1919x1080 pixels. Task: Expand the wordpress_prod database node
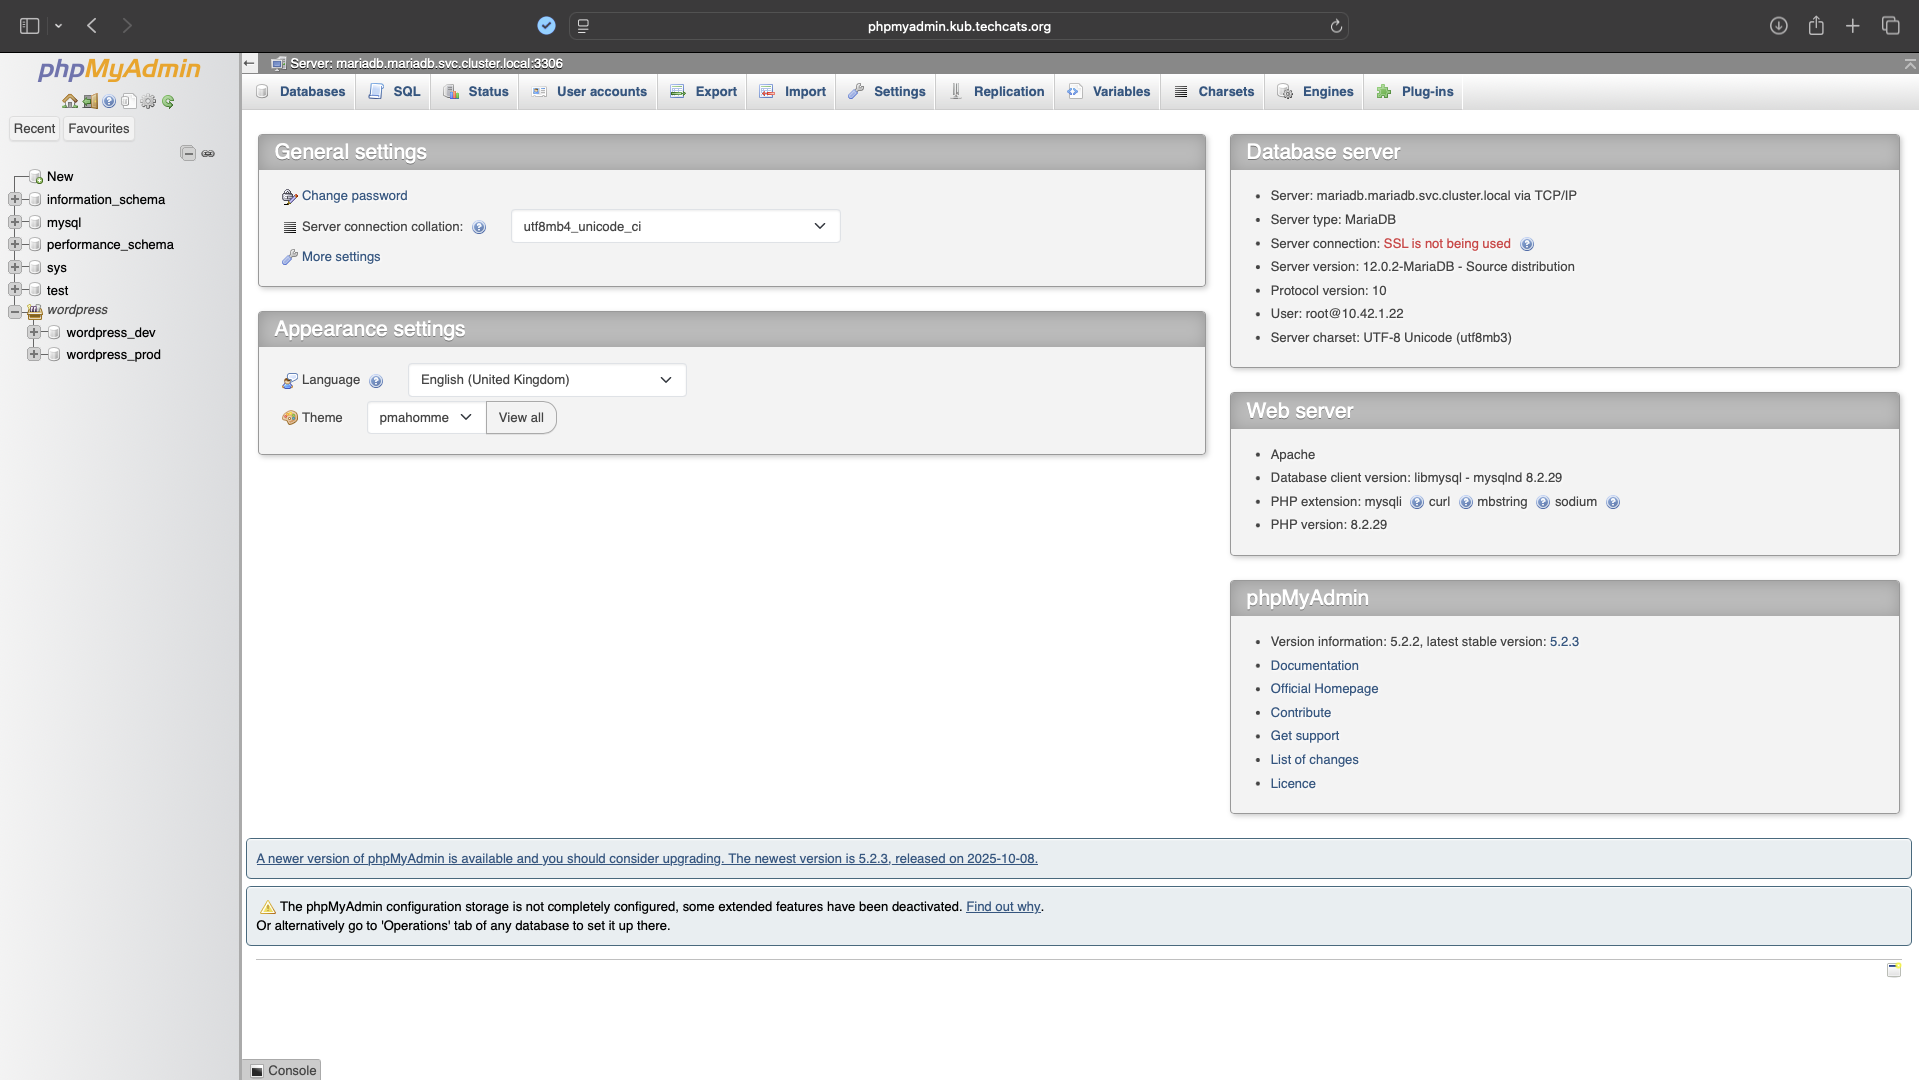33,355
